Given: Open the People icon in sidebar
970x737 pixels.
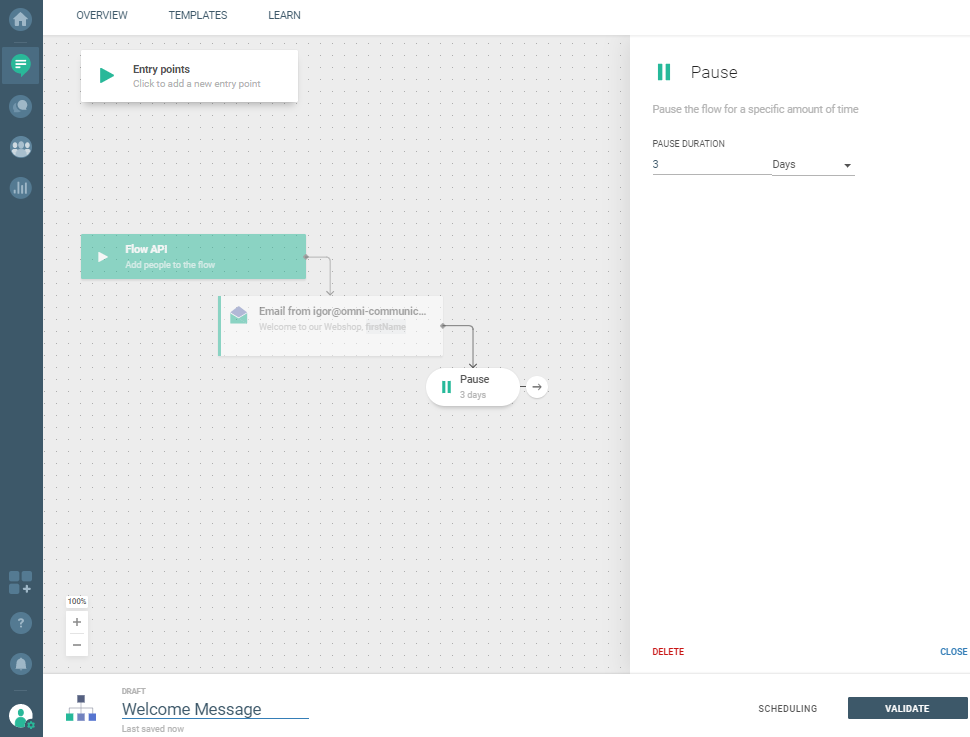Looking at the screenshot, I should [21, 146].
